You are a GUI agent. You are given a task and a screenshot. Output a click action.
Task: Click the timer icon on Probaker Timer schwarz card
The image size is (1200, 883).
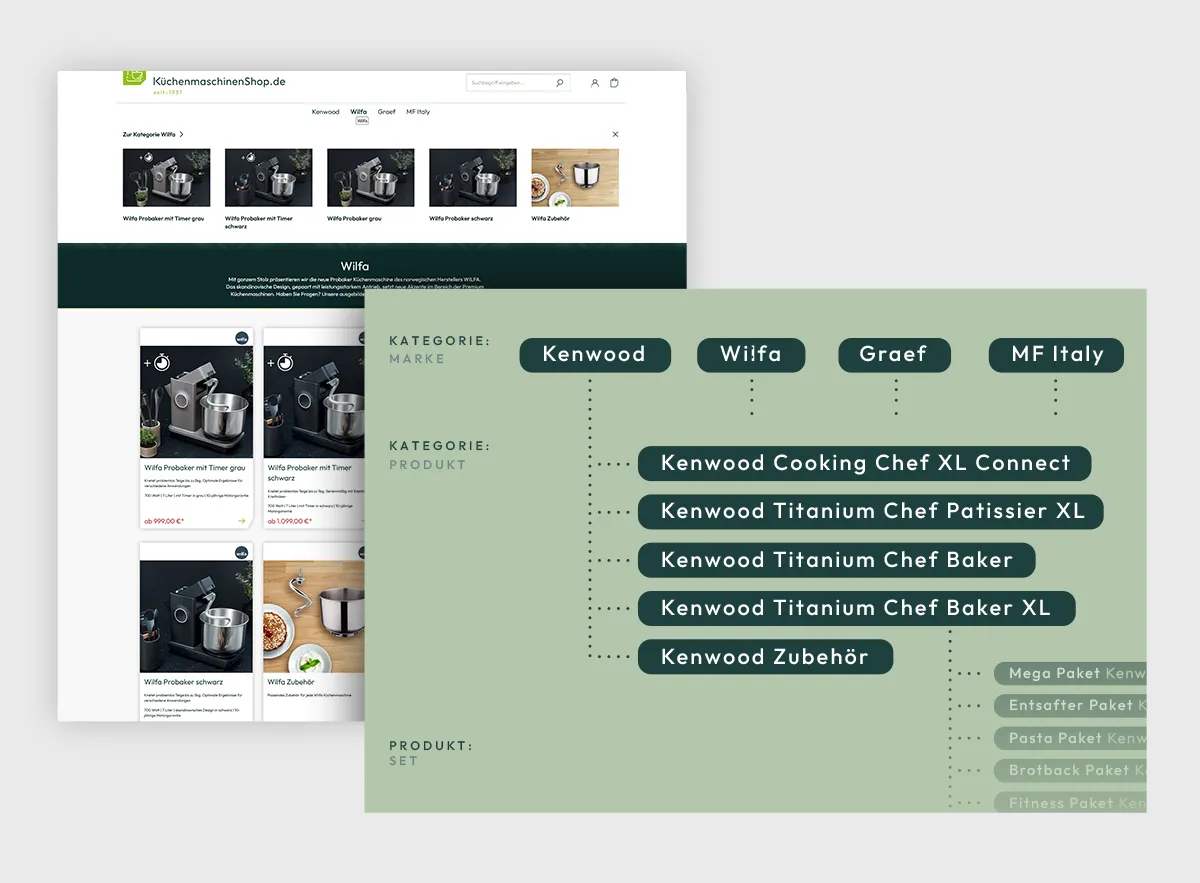click(x=285, y=362)
